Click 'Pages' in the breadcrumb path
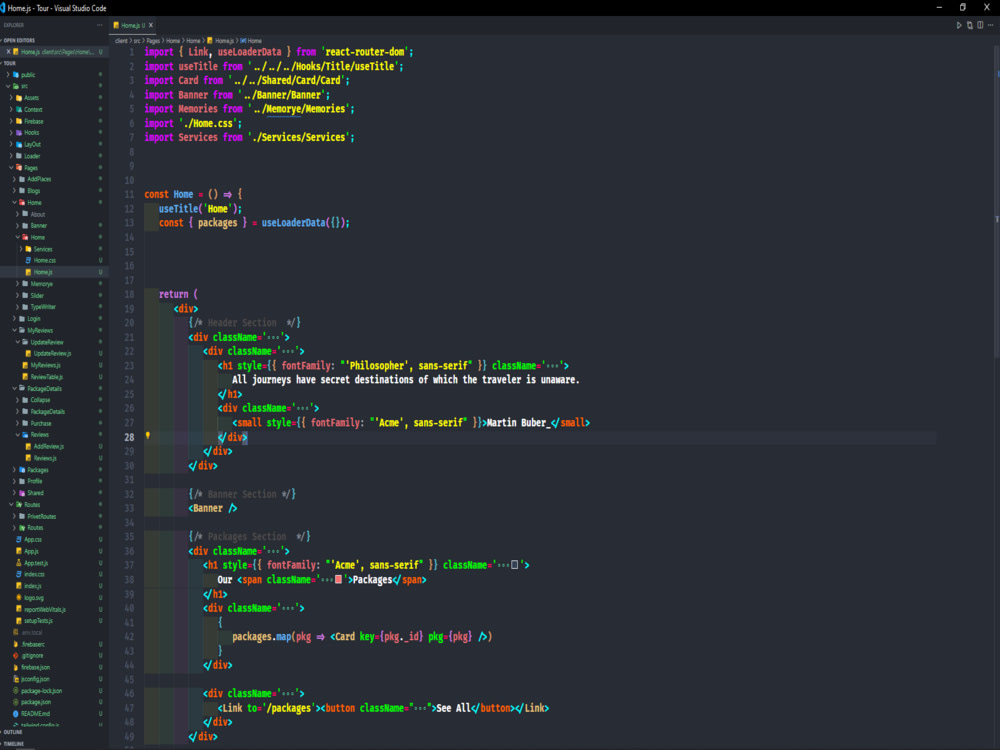 coord(153,41)
